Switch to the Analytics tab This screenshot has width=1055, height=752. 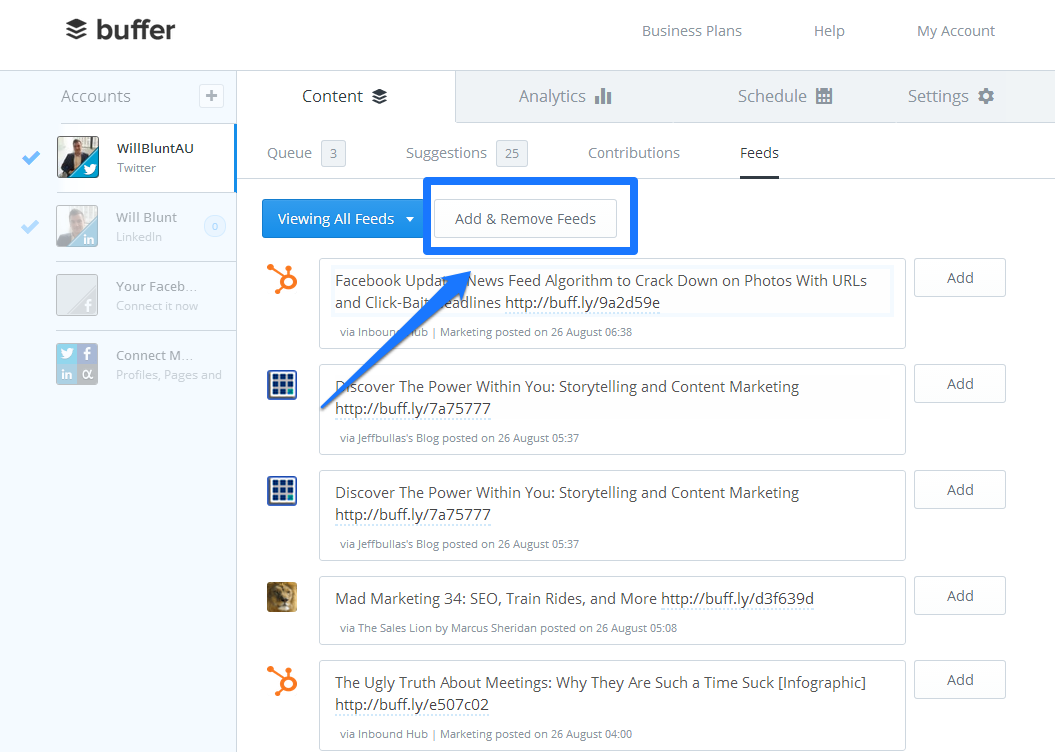[565, 96]
